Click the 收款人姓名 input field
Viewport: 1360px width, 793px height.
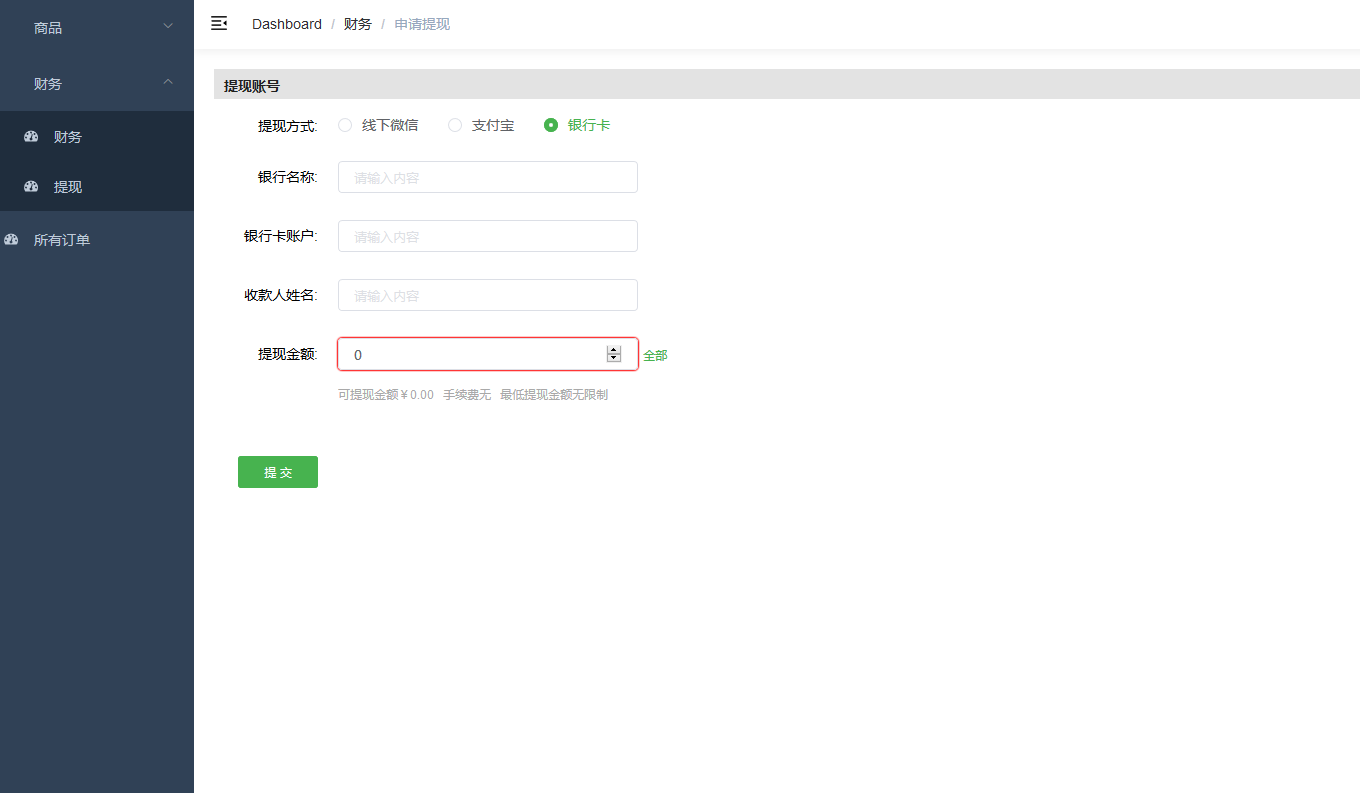click(x=487, y=295)
